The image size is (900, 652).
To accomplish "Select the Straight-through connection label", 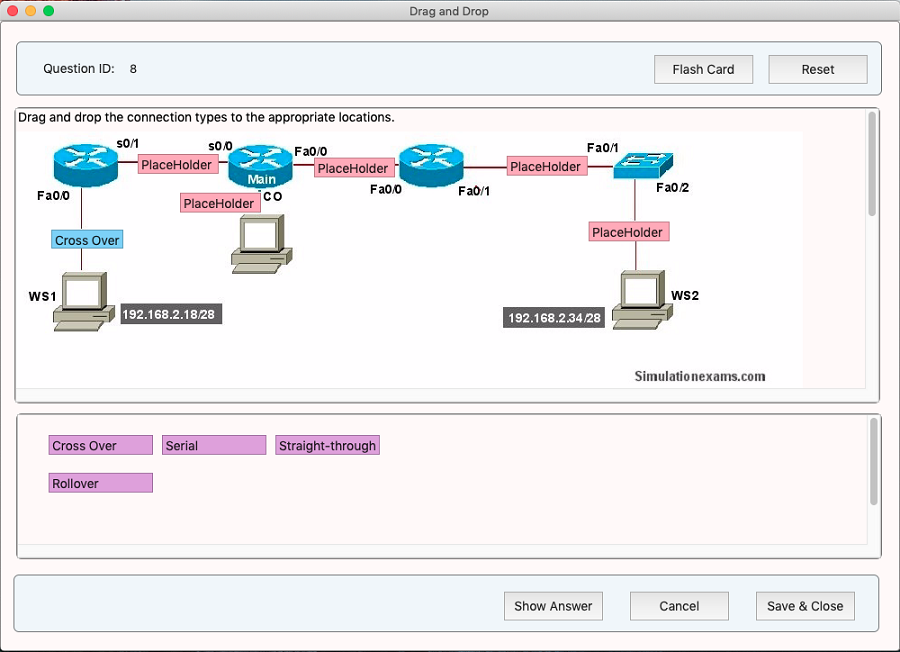I will click(x=327, y=445).
